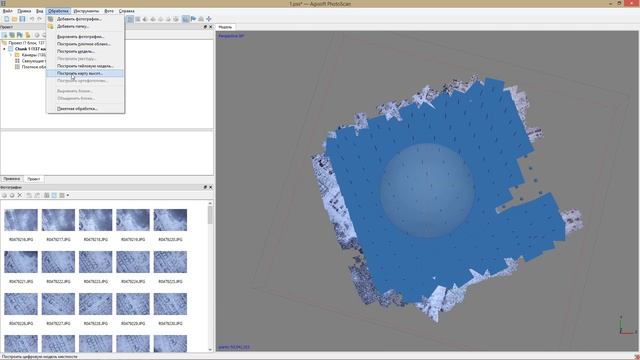The height and width of the screenshot is (360, 640).
Task: Click the Undo arrow icon
Action: [x=32, y=19]
